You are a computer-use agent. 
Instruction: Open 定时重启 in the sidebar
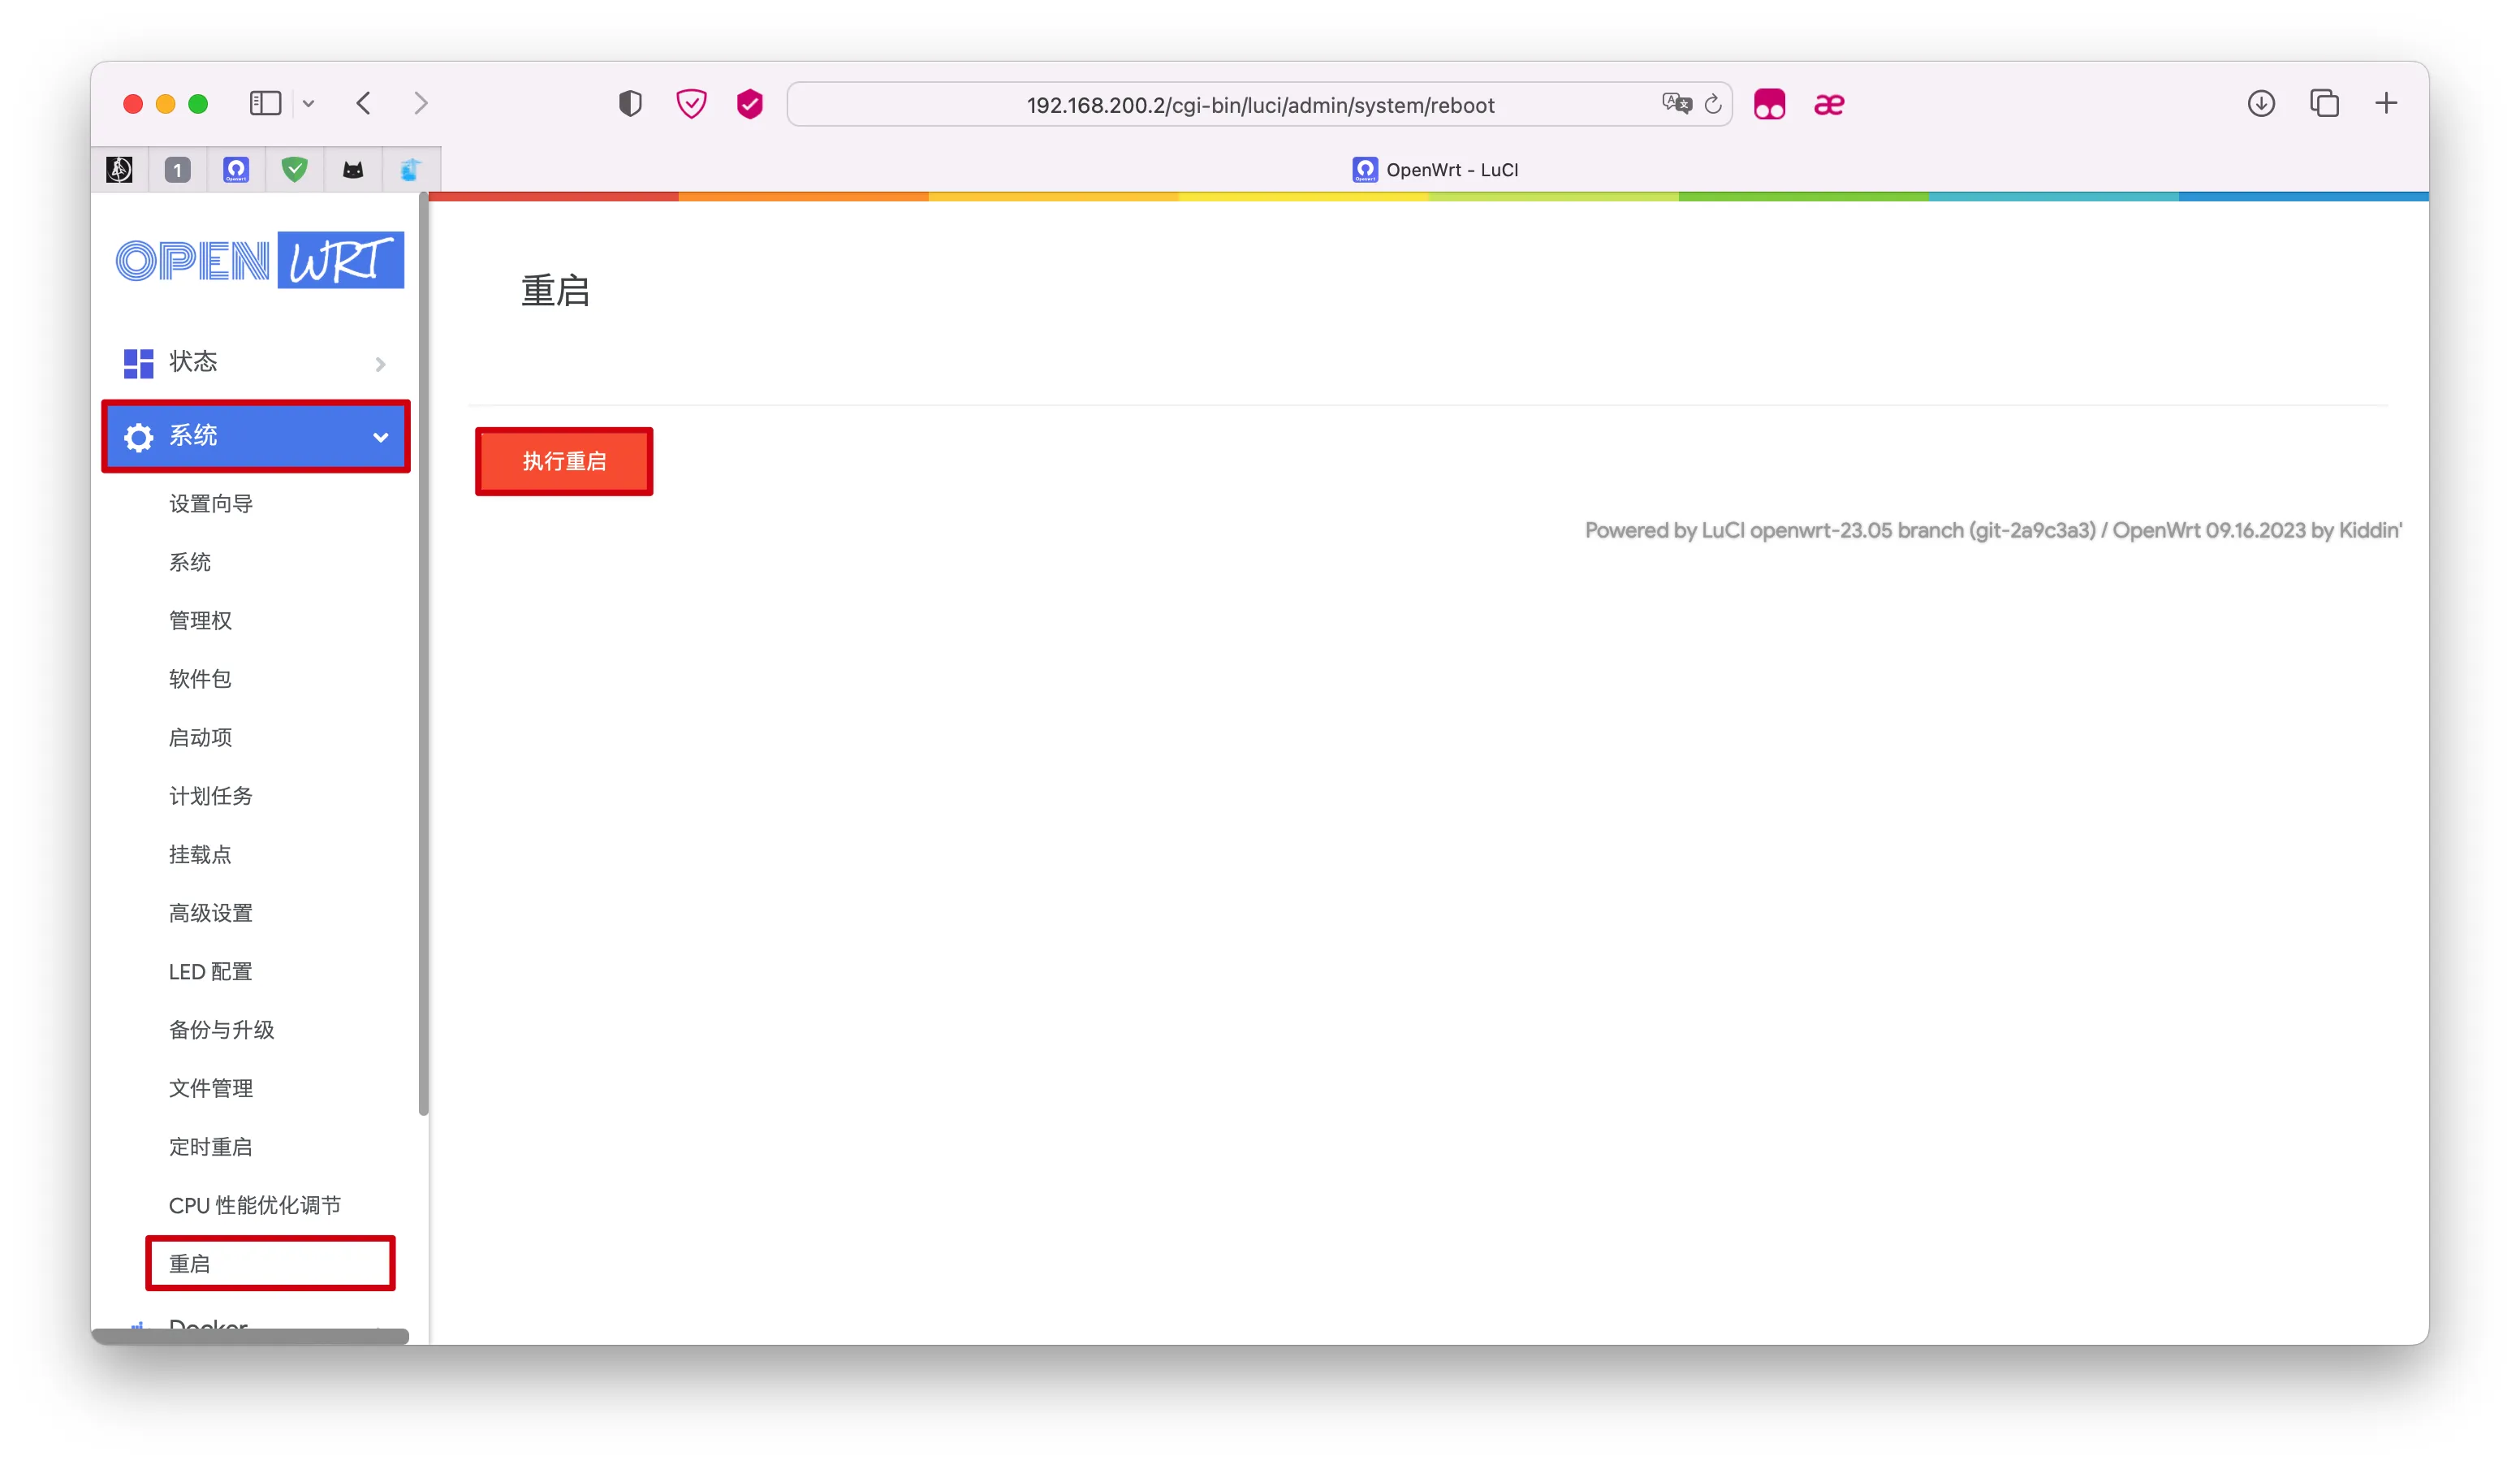click(x=210, y=1147)
